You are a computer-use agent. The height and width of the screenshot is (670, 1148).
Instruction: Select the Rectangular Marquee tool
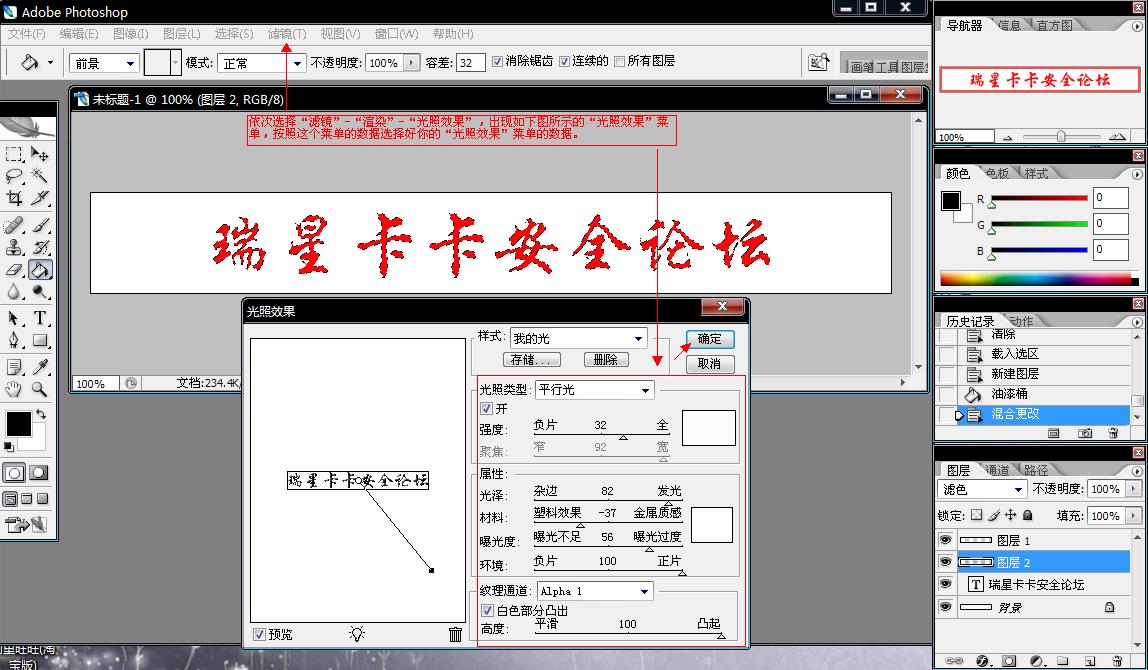click(14, 154)
